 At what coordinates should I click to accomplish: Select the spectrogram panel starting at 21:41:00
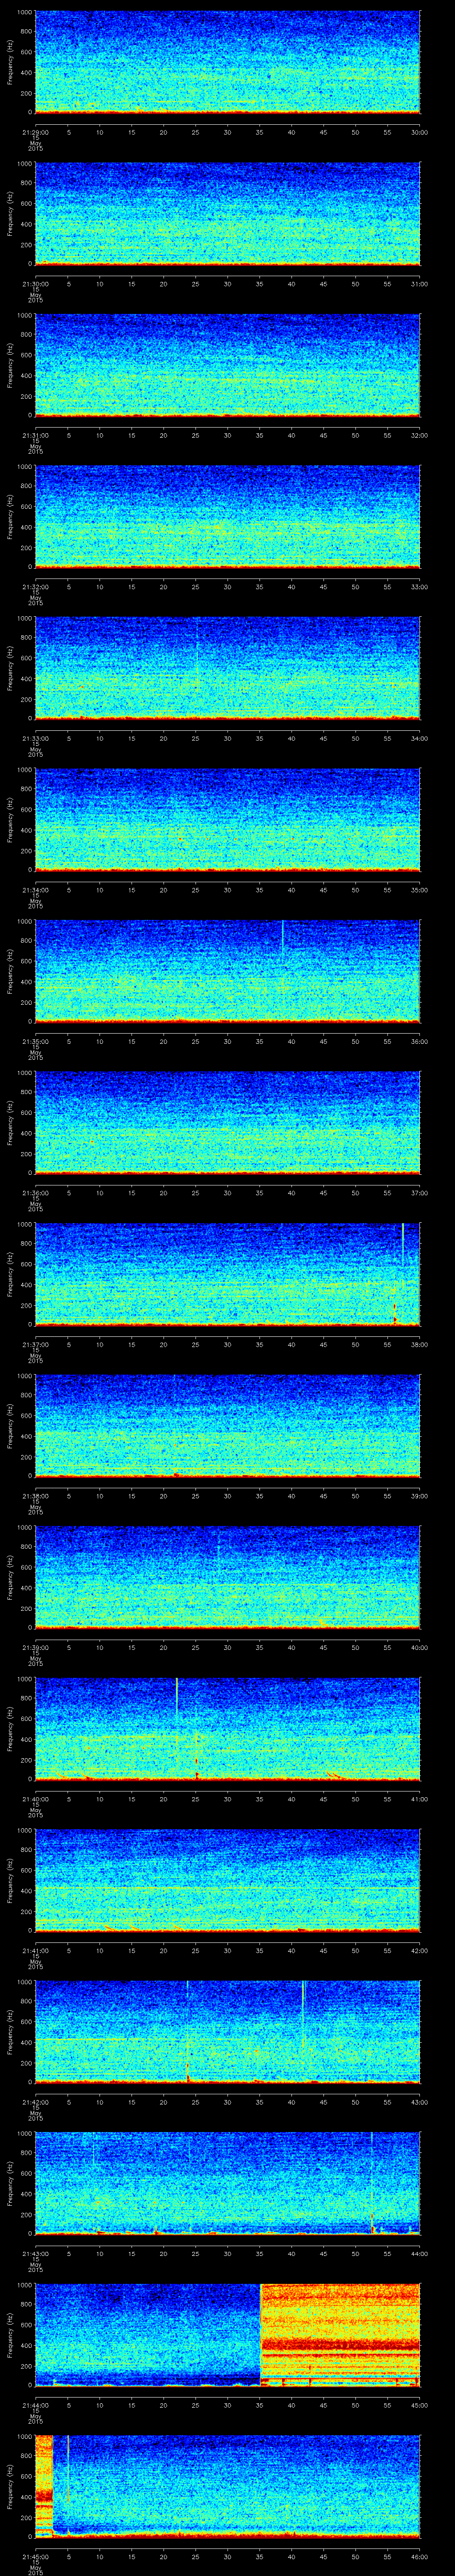click(x=227, y=1880)
